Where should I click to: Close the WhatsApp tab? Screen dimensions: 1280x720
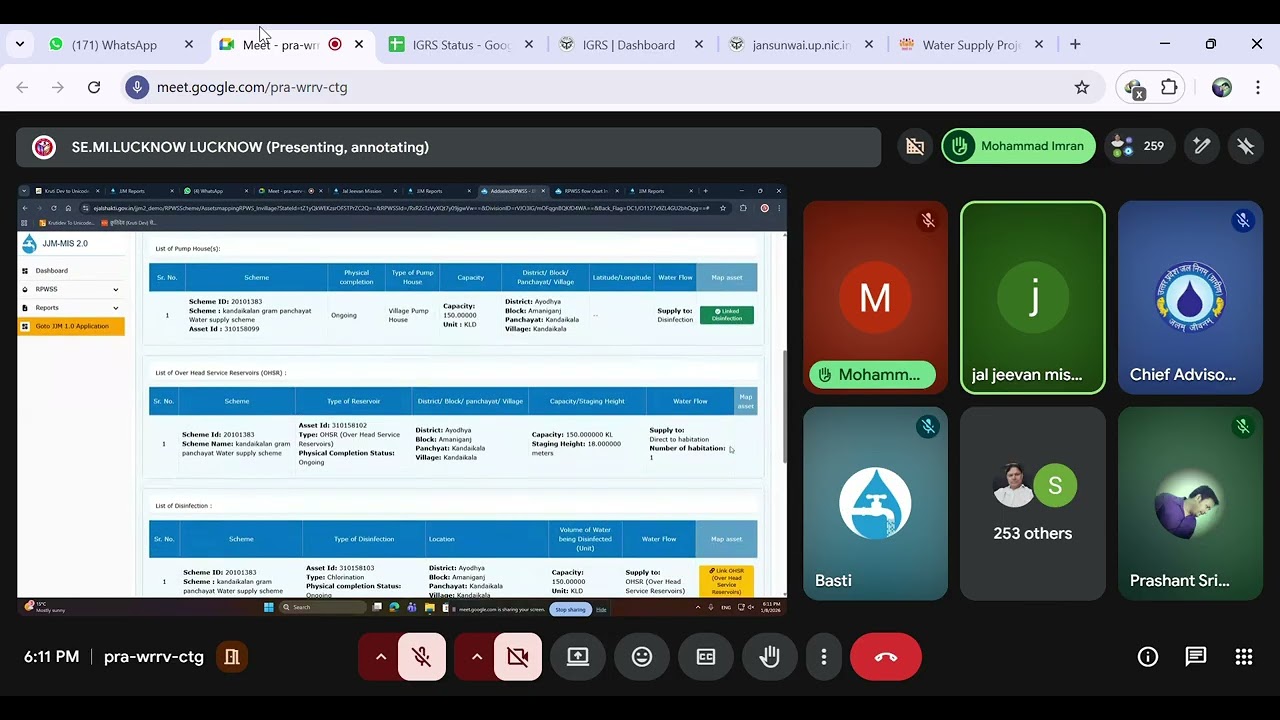189,45
